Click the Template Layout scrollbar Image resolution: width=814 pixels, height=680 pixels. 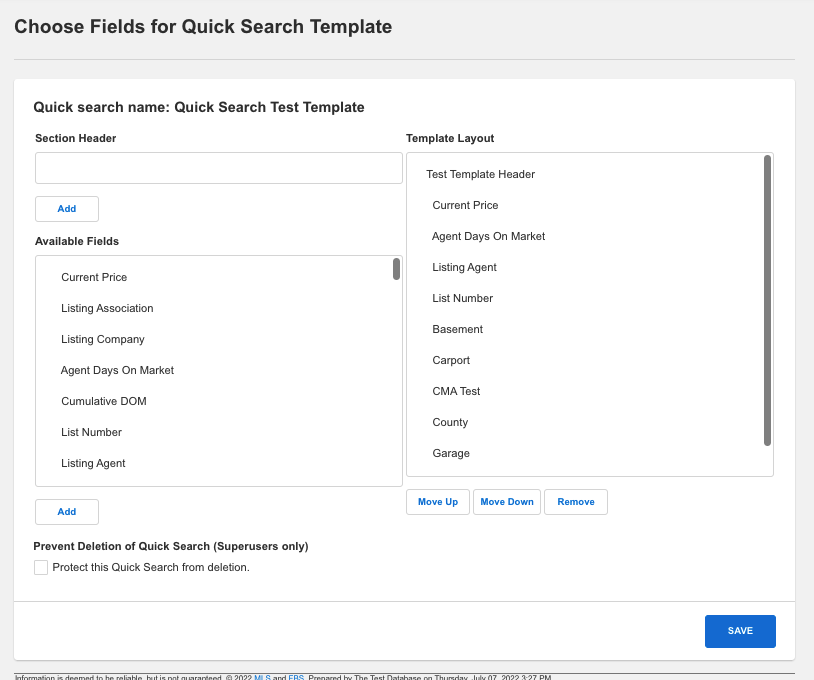point(769,300)
